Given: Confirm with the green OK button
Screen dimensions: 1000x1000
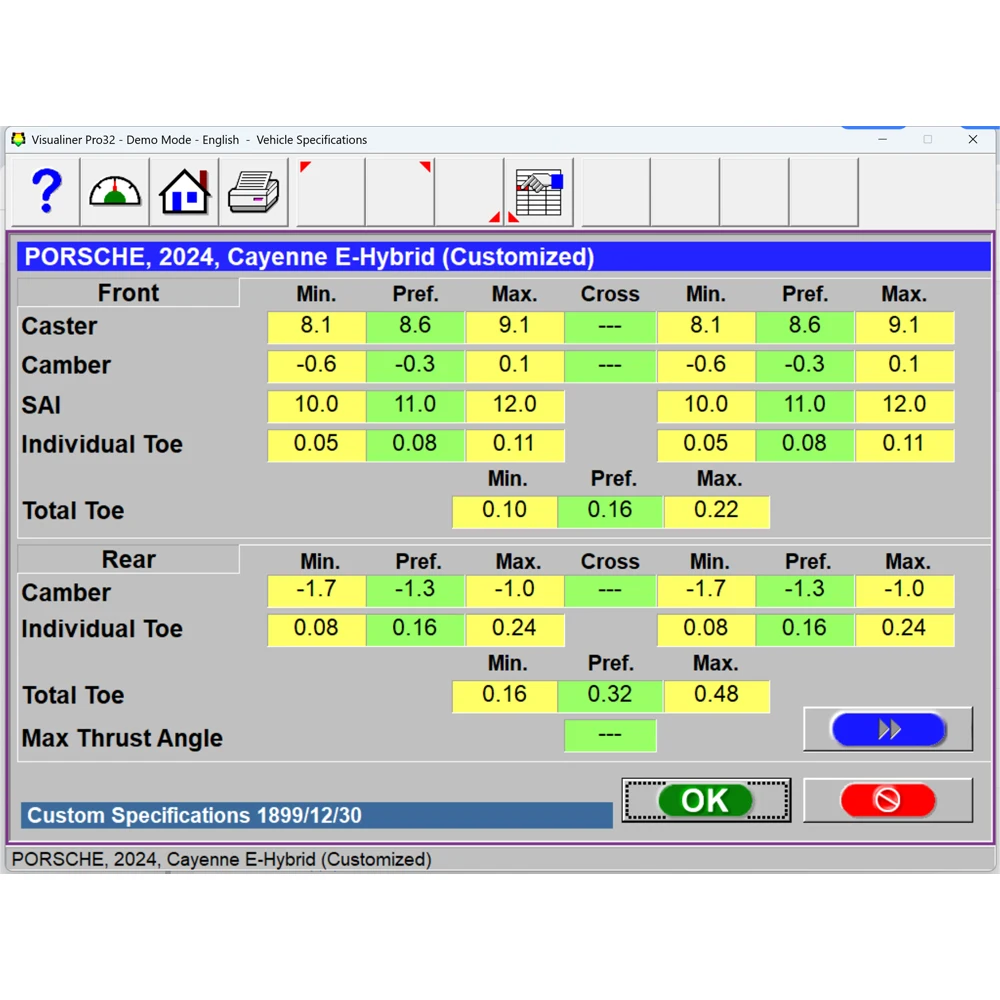Looking at the screenshot, I should pyautogui.click(x=706, y=800).
